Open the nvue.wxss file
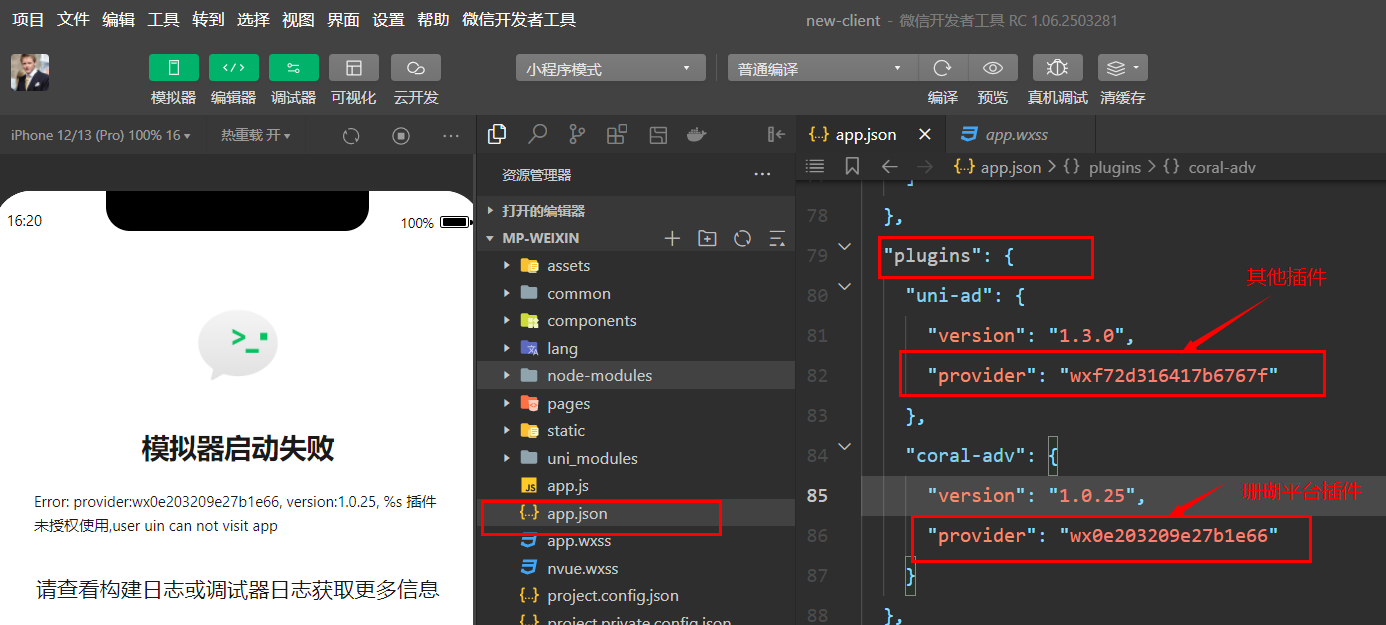 [x=636, y=568]
